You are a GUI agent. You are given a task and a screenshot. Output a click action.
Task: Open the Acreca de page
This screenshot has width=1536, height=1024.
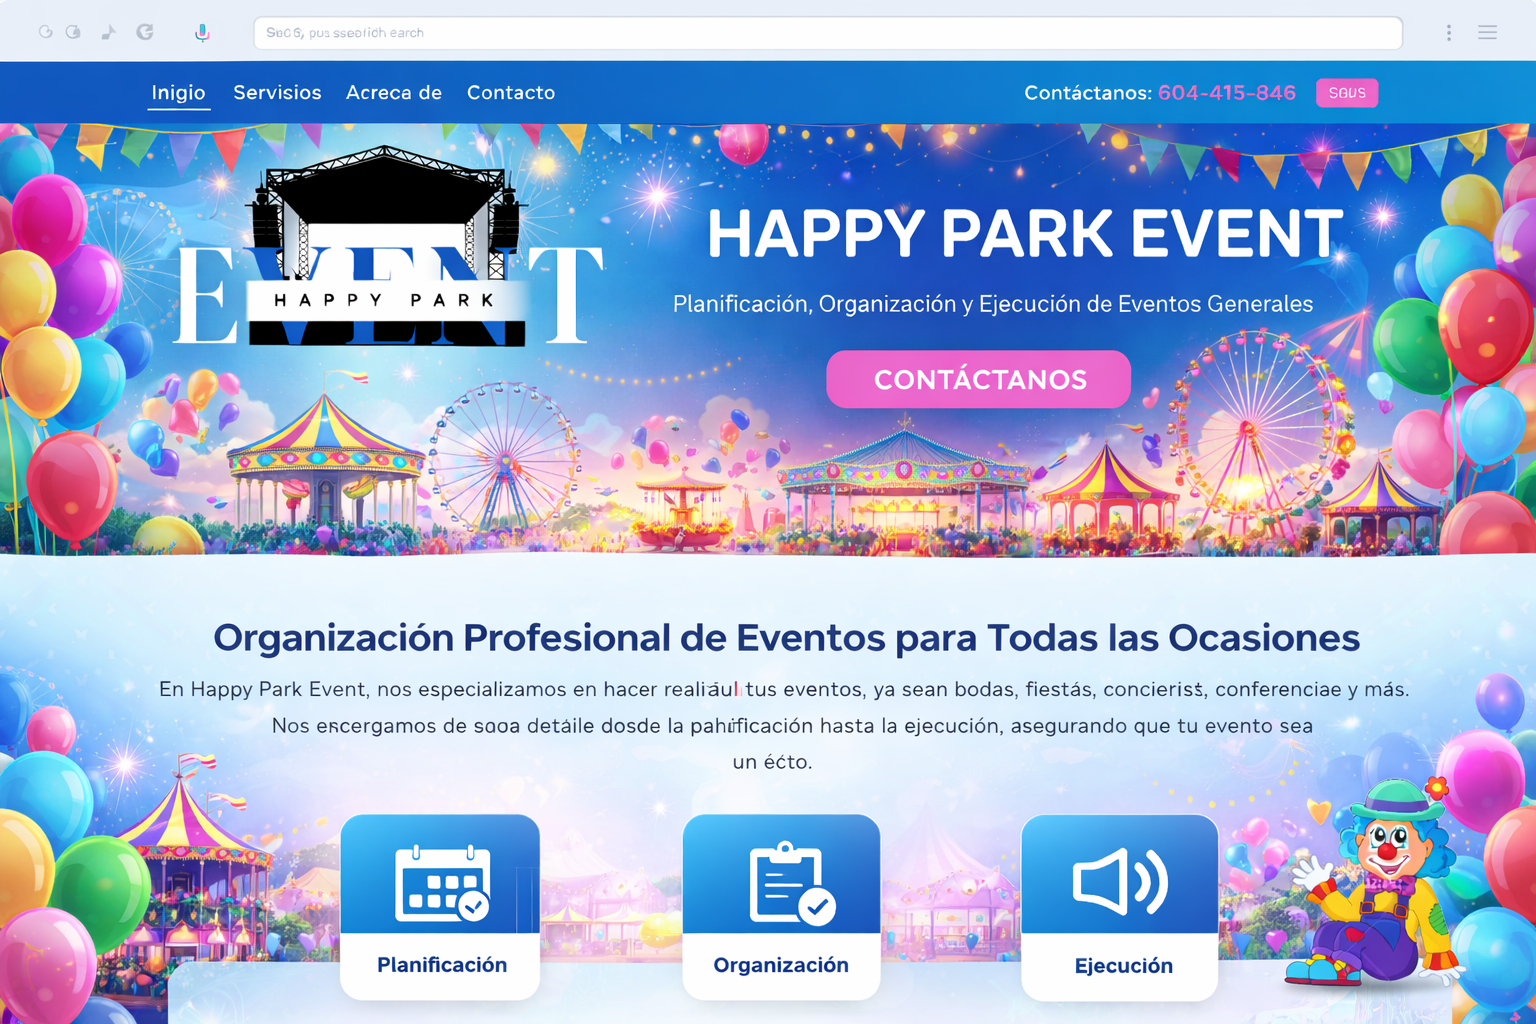click(x=393, y=93)
